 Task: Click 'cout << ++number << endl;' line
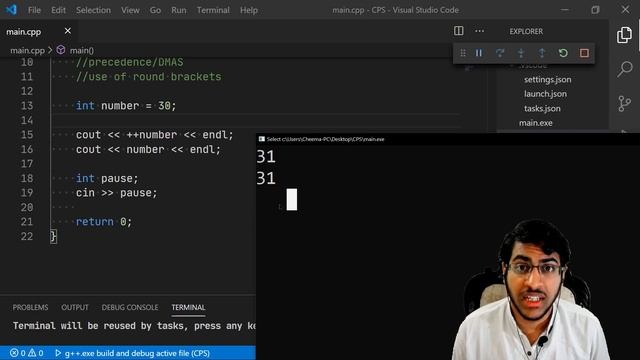(154, 135)
